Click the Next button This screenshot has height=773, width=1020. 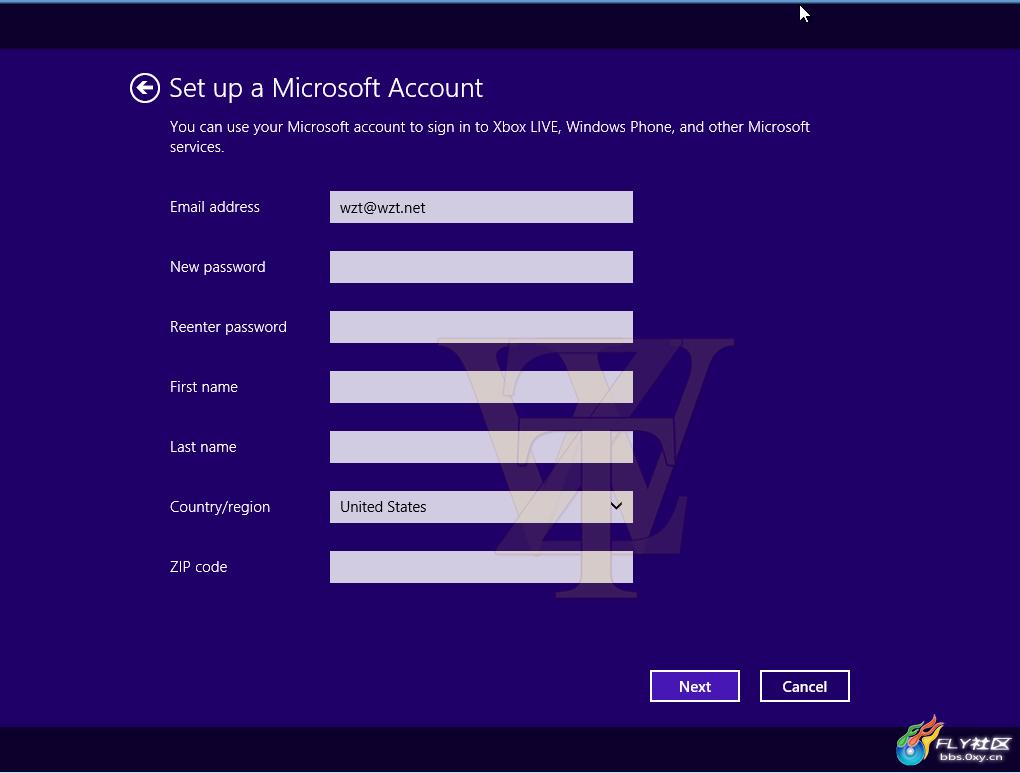pyautogui.click(x=695, y=686)
